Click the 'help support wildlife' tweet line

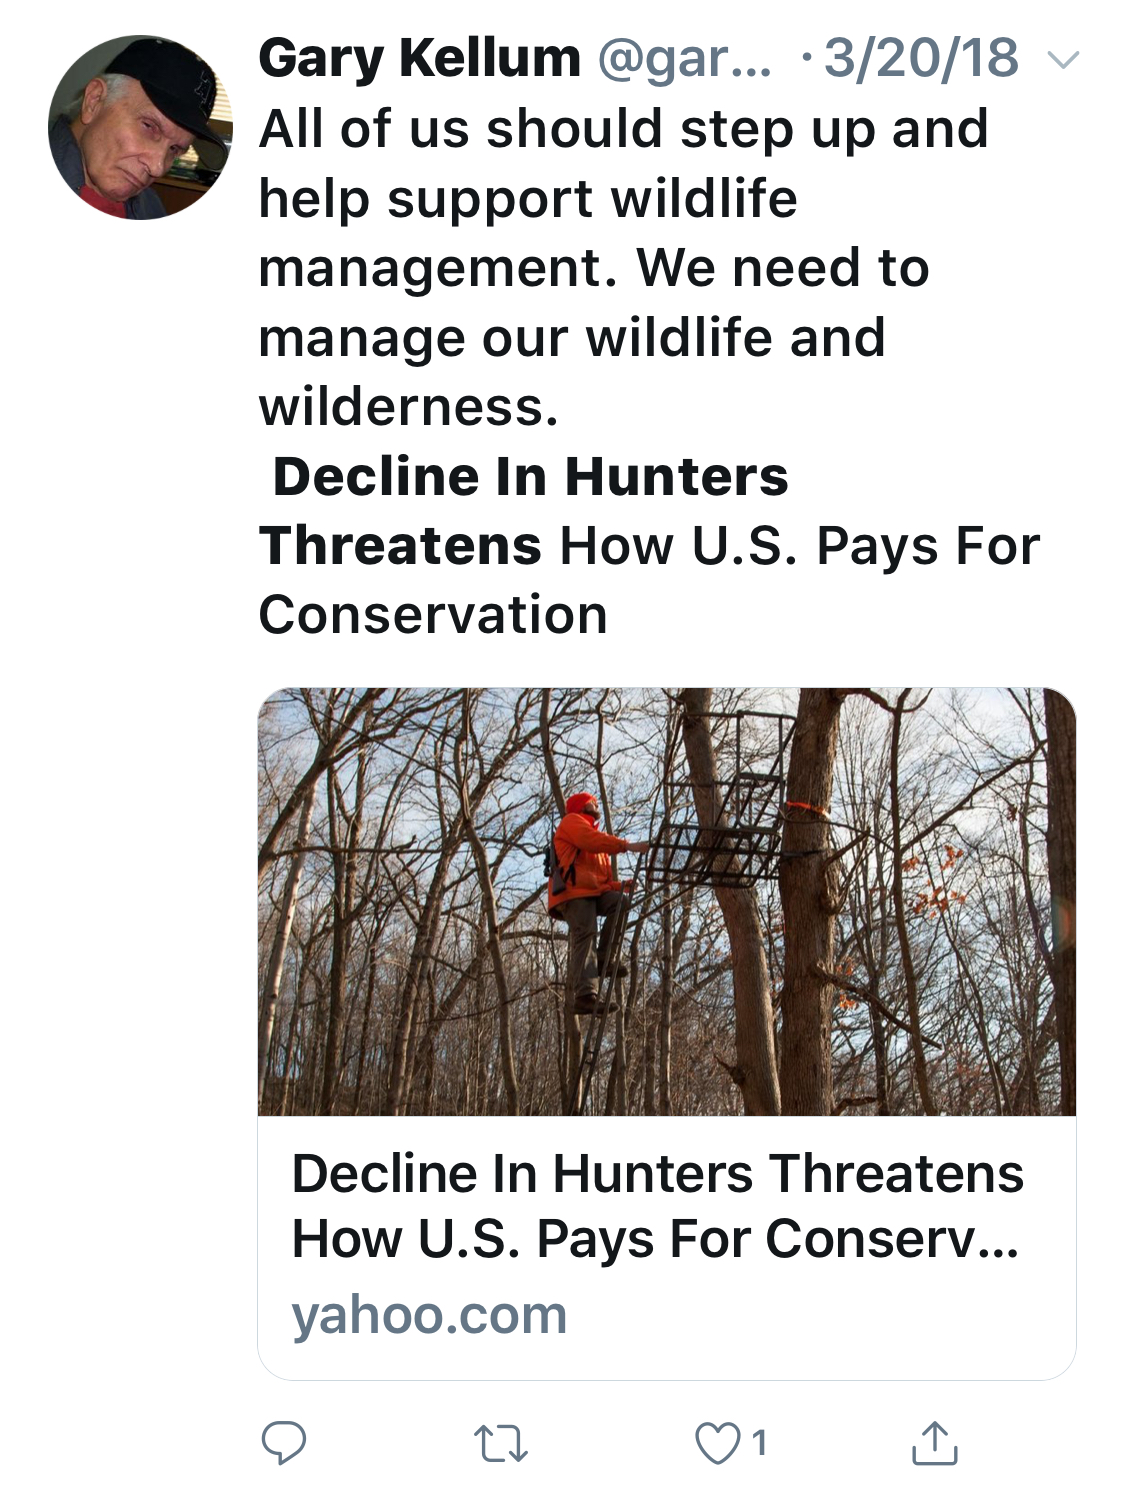coord(527,198)
